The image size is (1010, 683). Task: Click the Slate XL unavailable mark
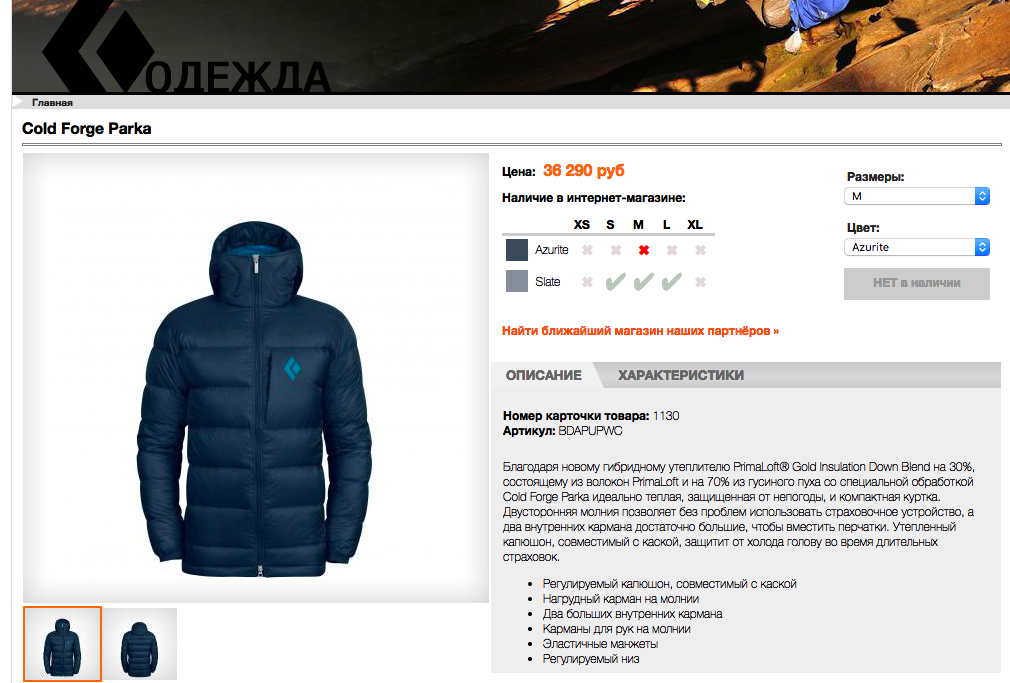[x=700, y=282]
